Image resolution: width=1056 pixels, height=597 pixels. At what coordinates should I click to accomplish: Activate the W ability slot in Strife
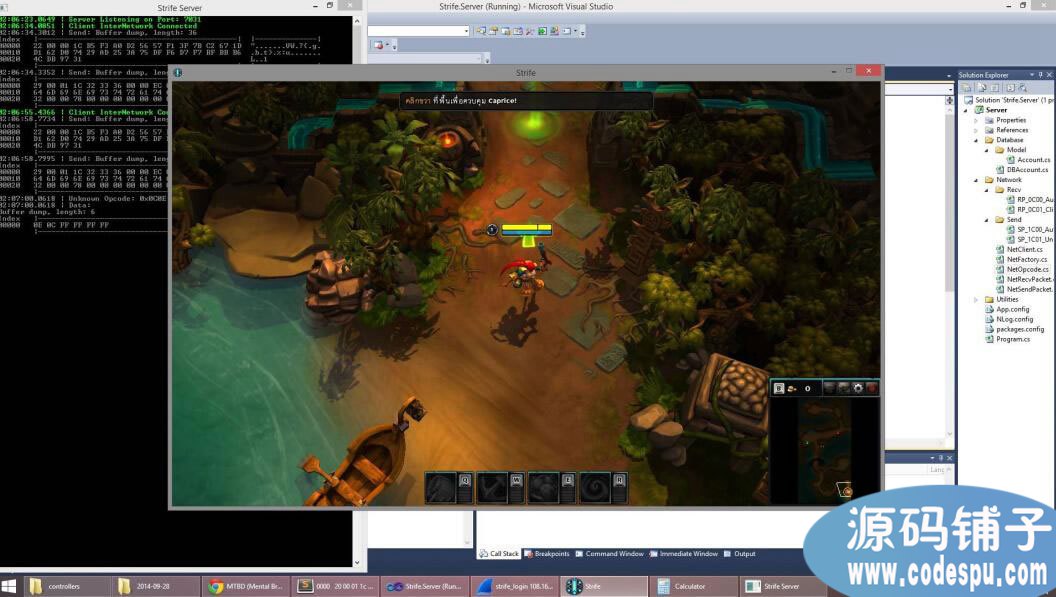coord(500,488)
